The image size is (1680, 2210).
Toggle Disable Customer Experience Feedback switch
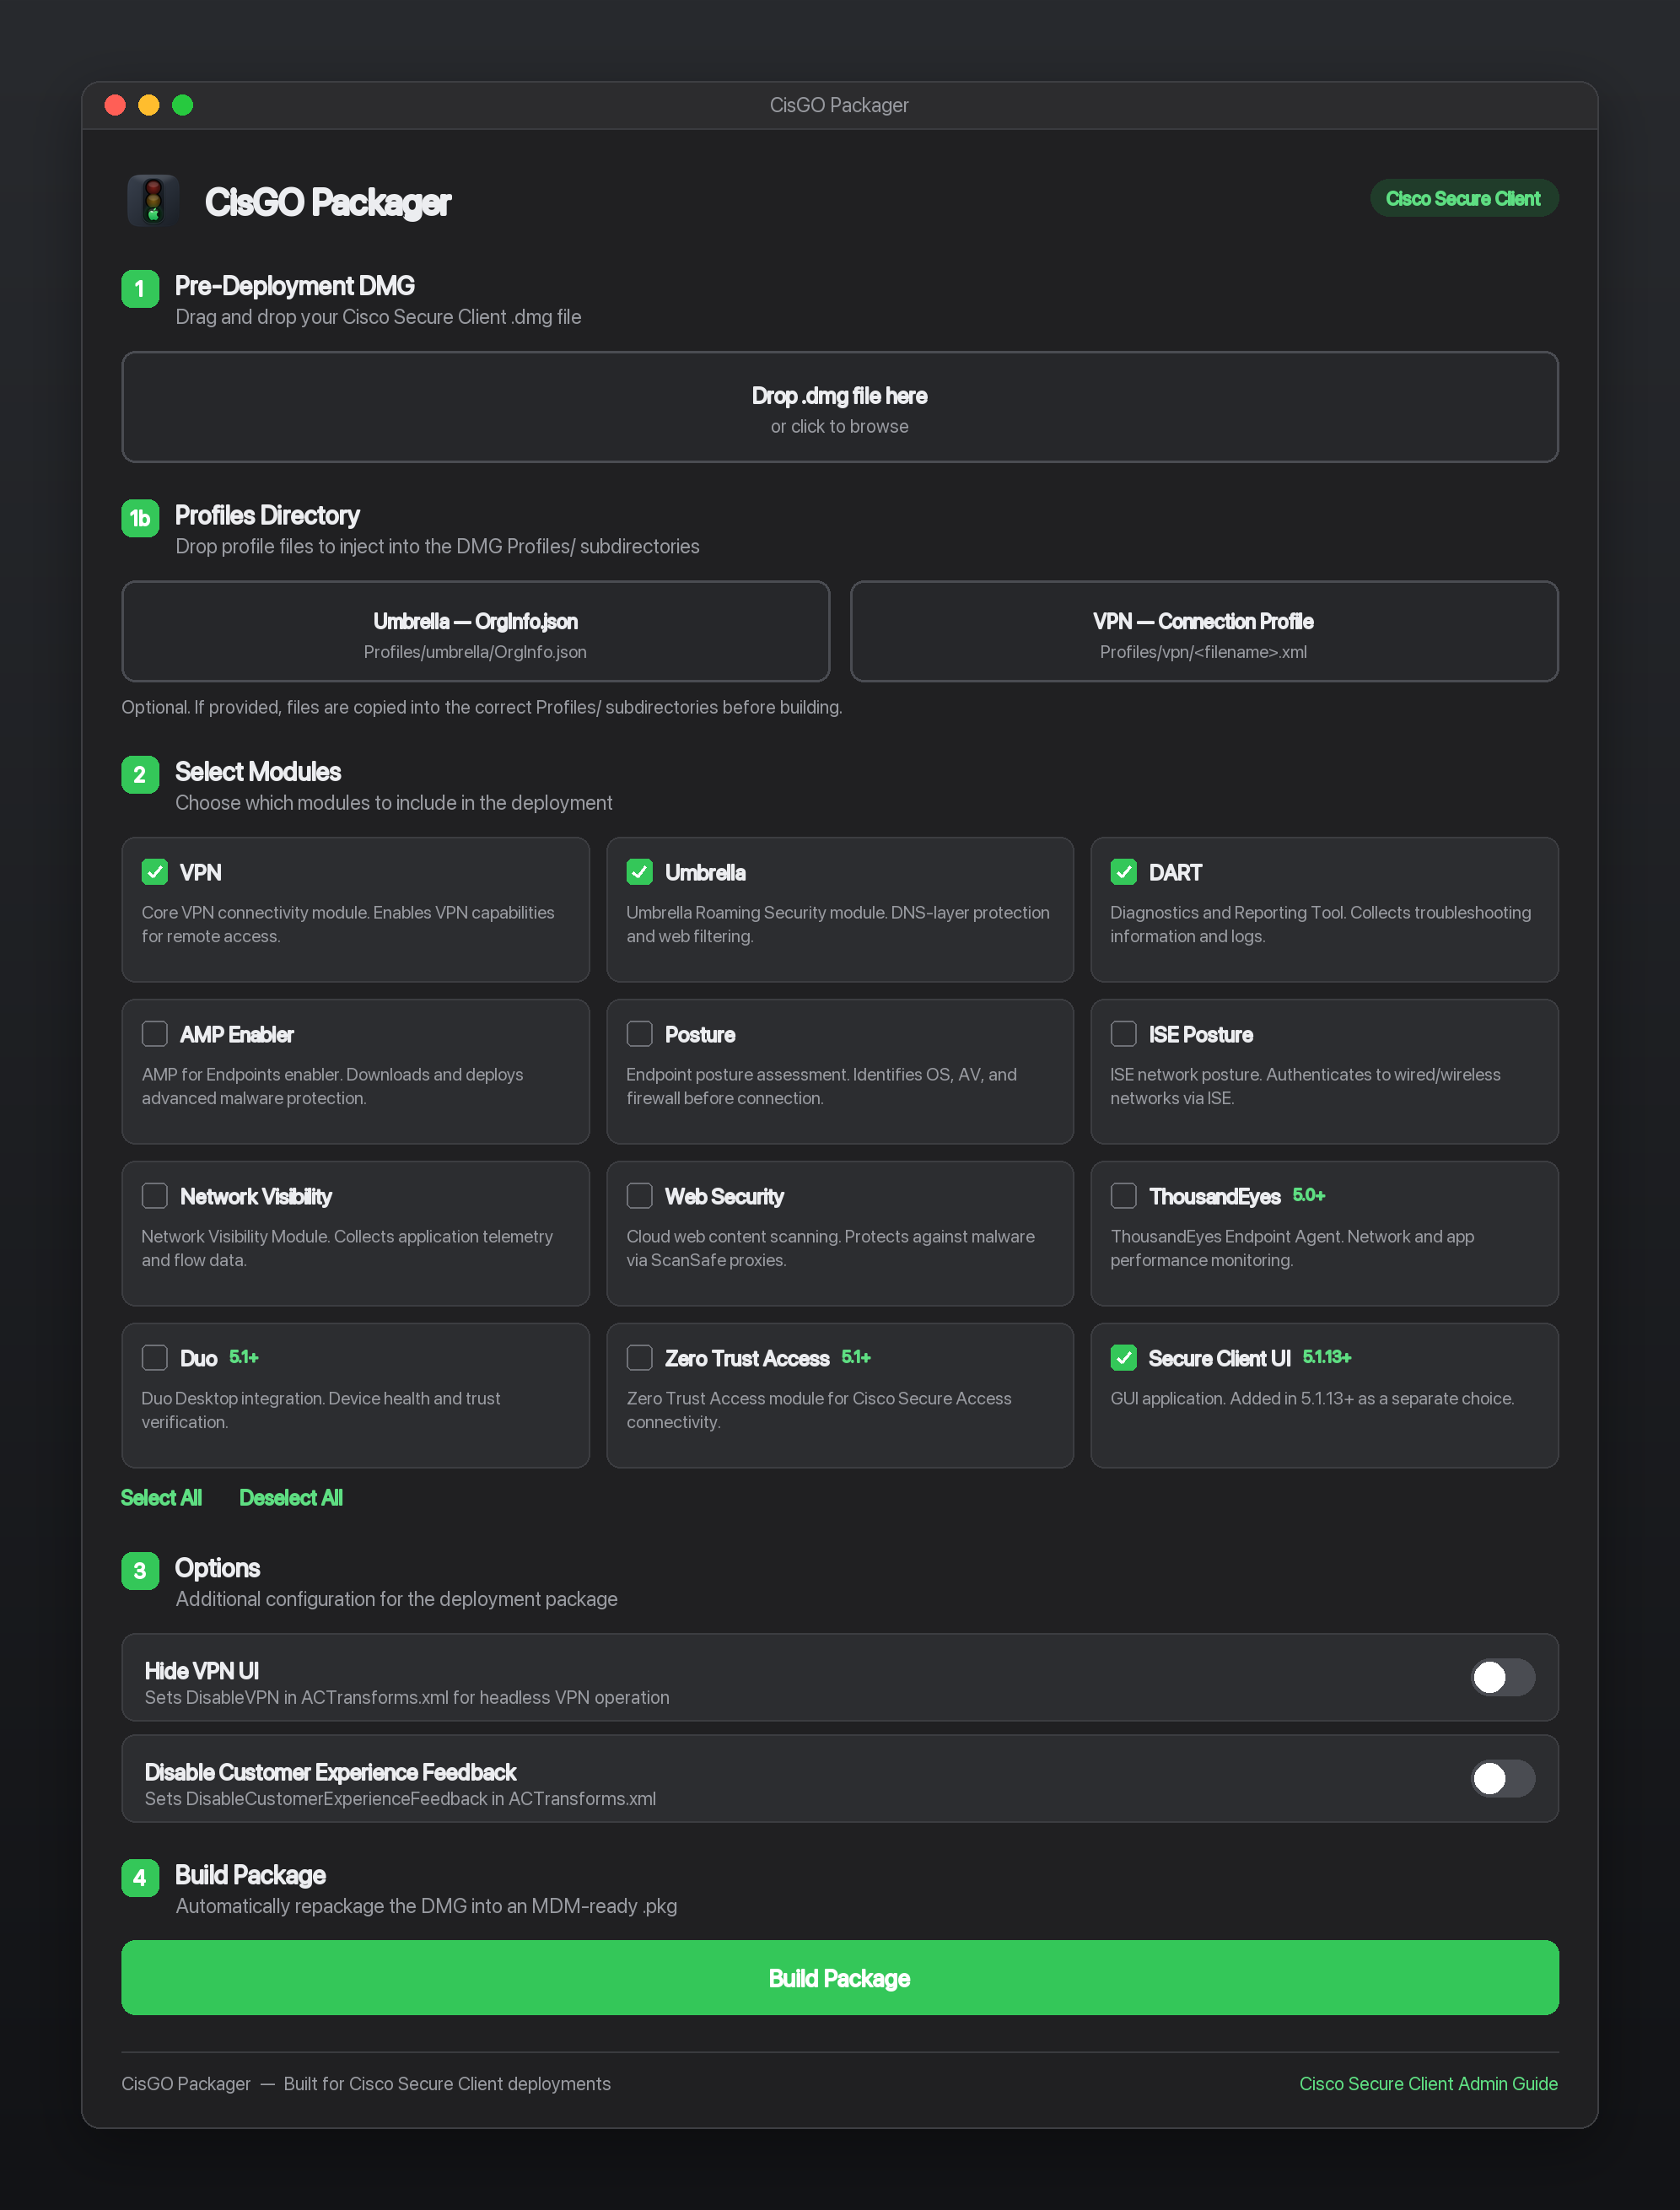1503,1778
